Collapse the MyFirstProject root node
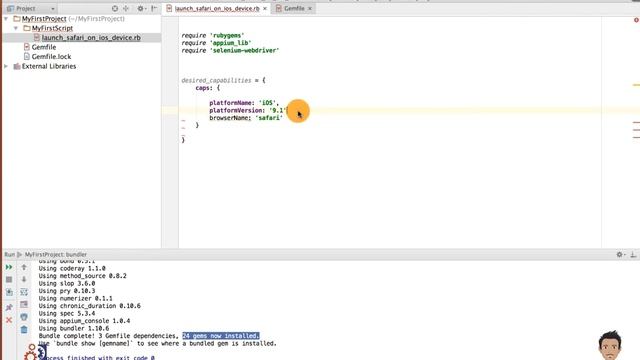The width and height of the screenshot is (640, 360). (6, 19)
